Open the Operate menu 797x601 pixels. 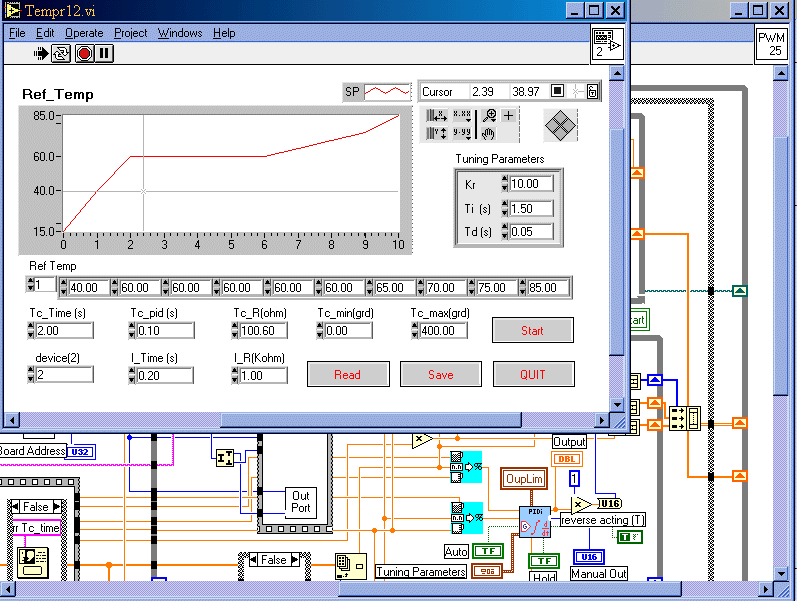point(84,33)
